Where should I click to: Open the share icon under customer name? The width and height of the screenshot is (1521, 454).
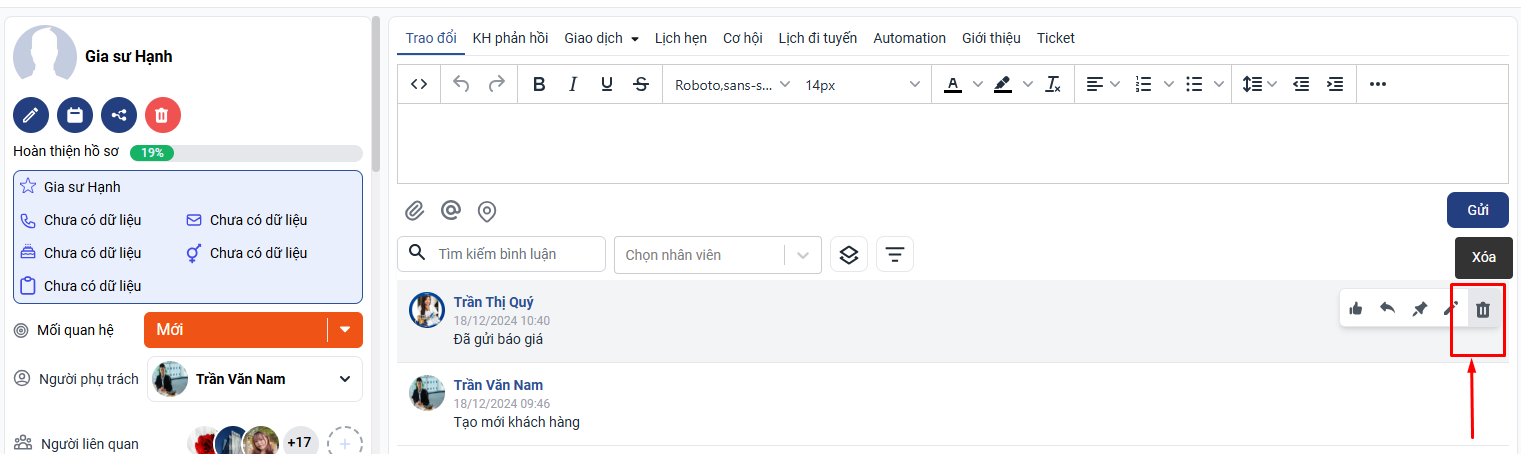[x=119, y=115]
